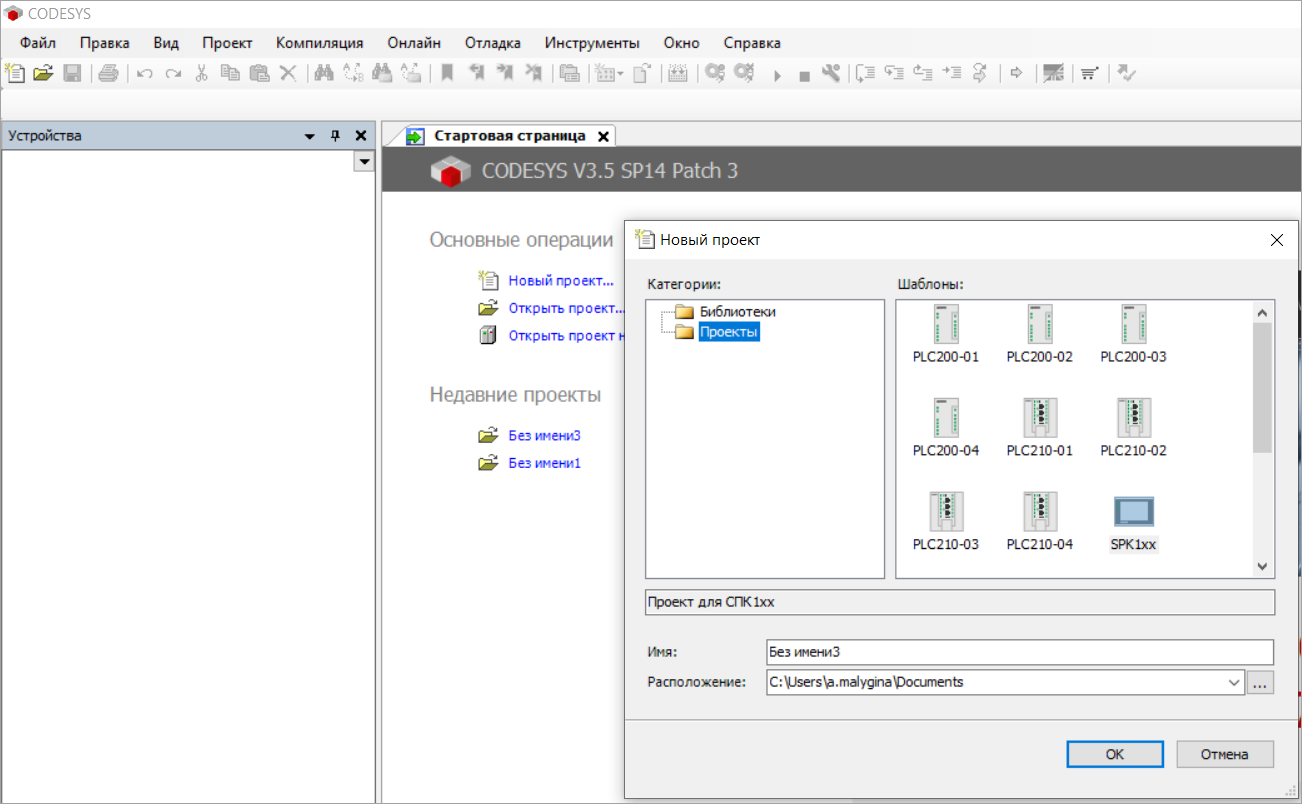
Task: Open the Инструменты menu
Action: pyautogui.click(x=592, y=43)
